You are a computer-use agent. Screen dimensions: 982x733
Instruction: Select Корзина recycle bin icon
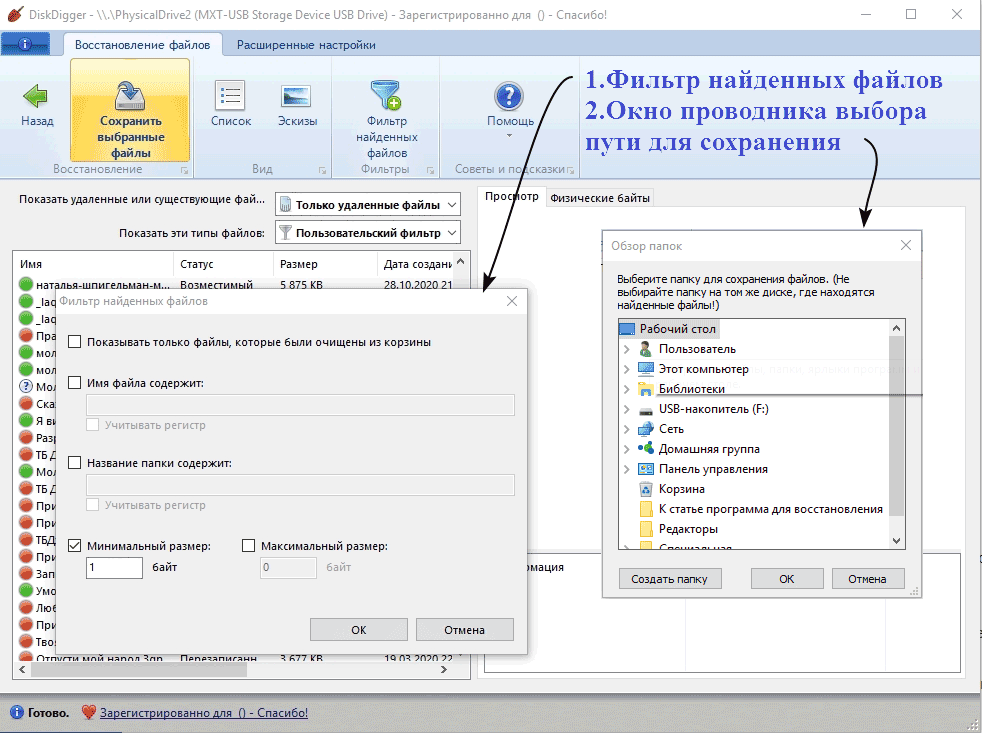tap(646, 489)
